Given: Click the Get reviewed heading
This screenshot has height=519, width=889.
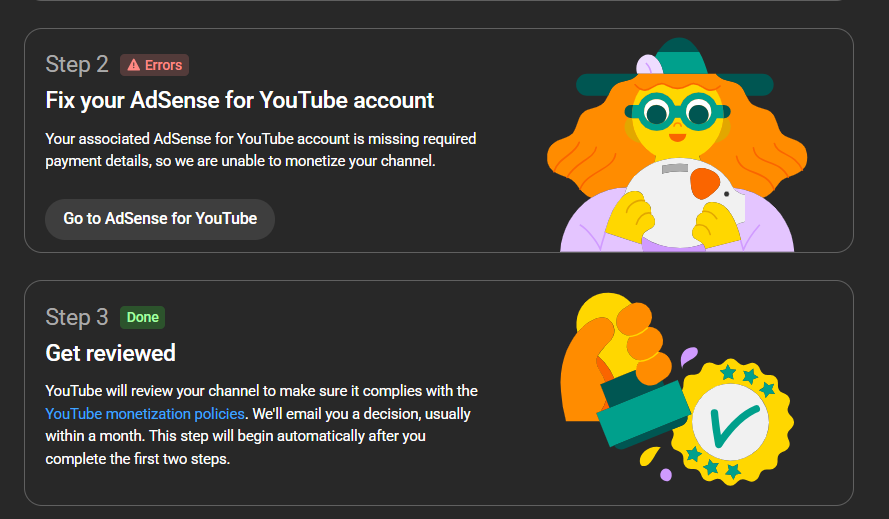Looking at the screenshot, I should (111, 353).
